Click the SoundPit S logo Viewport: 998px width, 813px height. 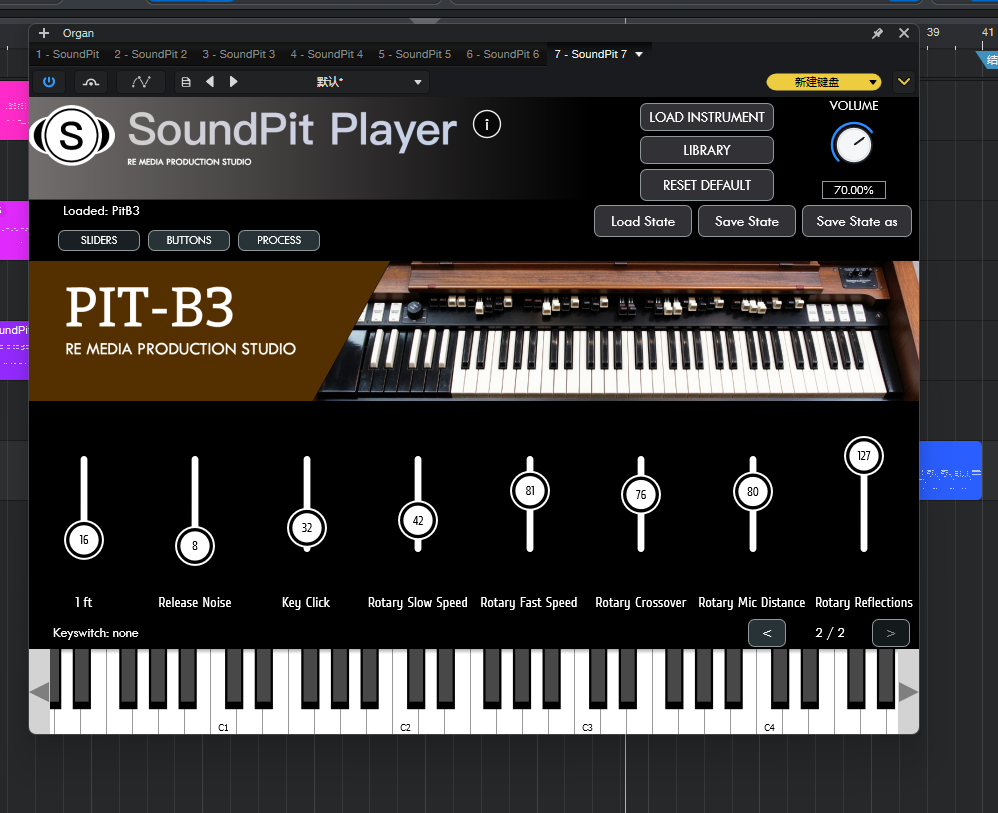pyautogui.click(x=71, y=135)
